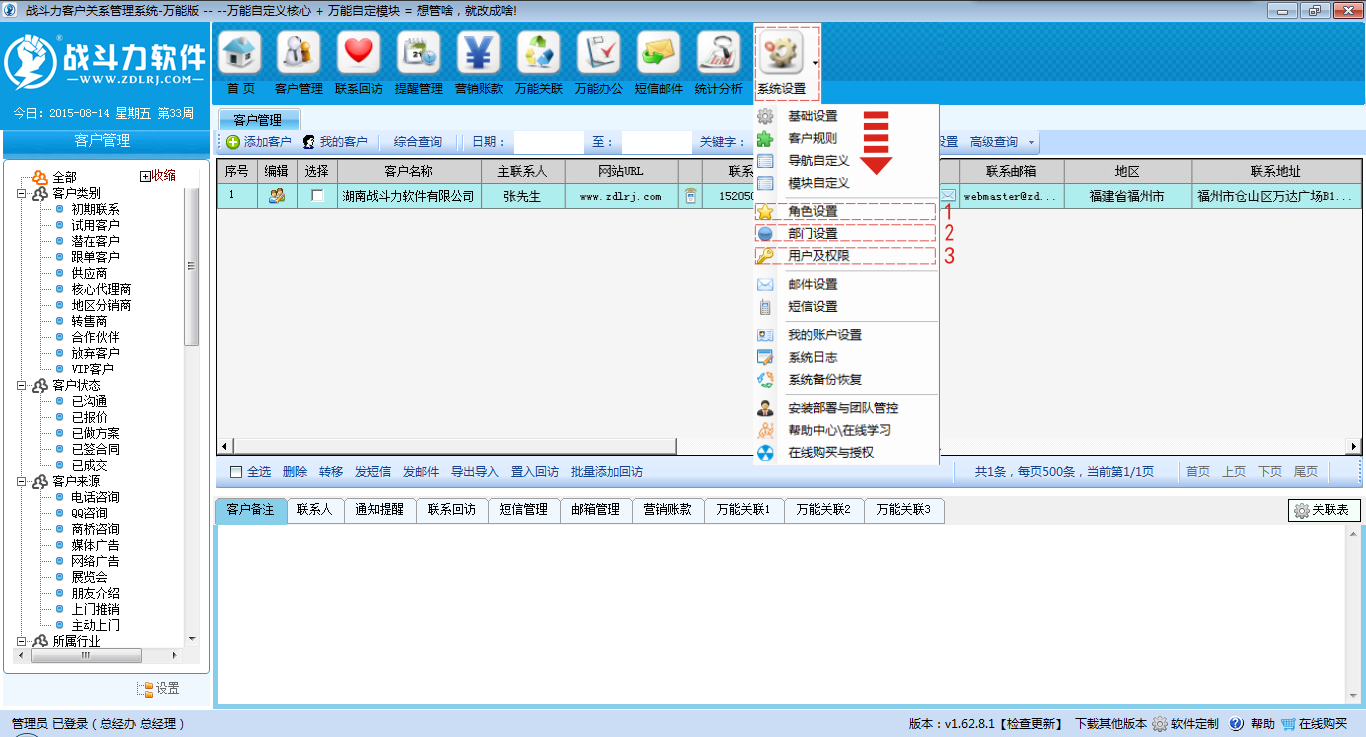Select VIP客户 in the tree
Image resolution: width=1366 pixels, height=737 pixels.
(x=92, y=369)
